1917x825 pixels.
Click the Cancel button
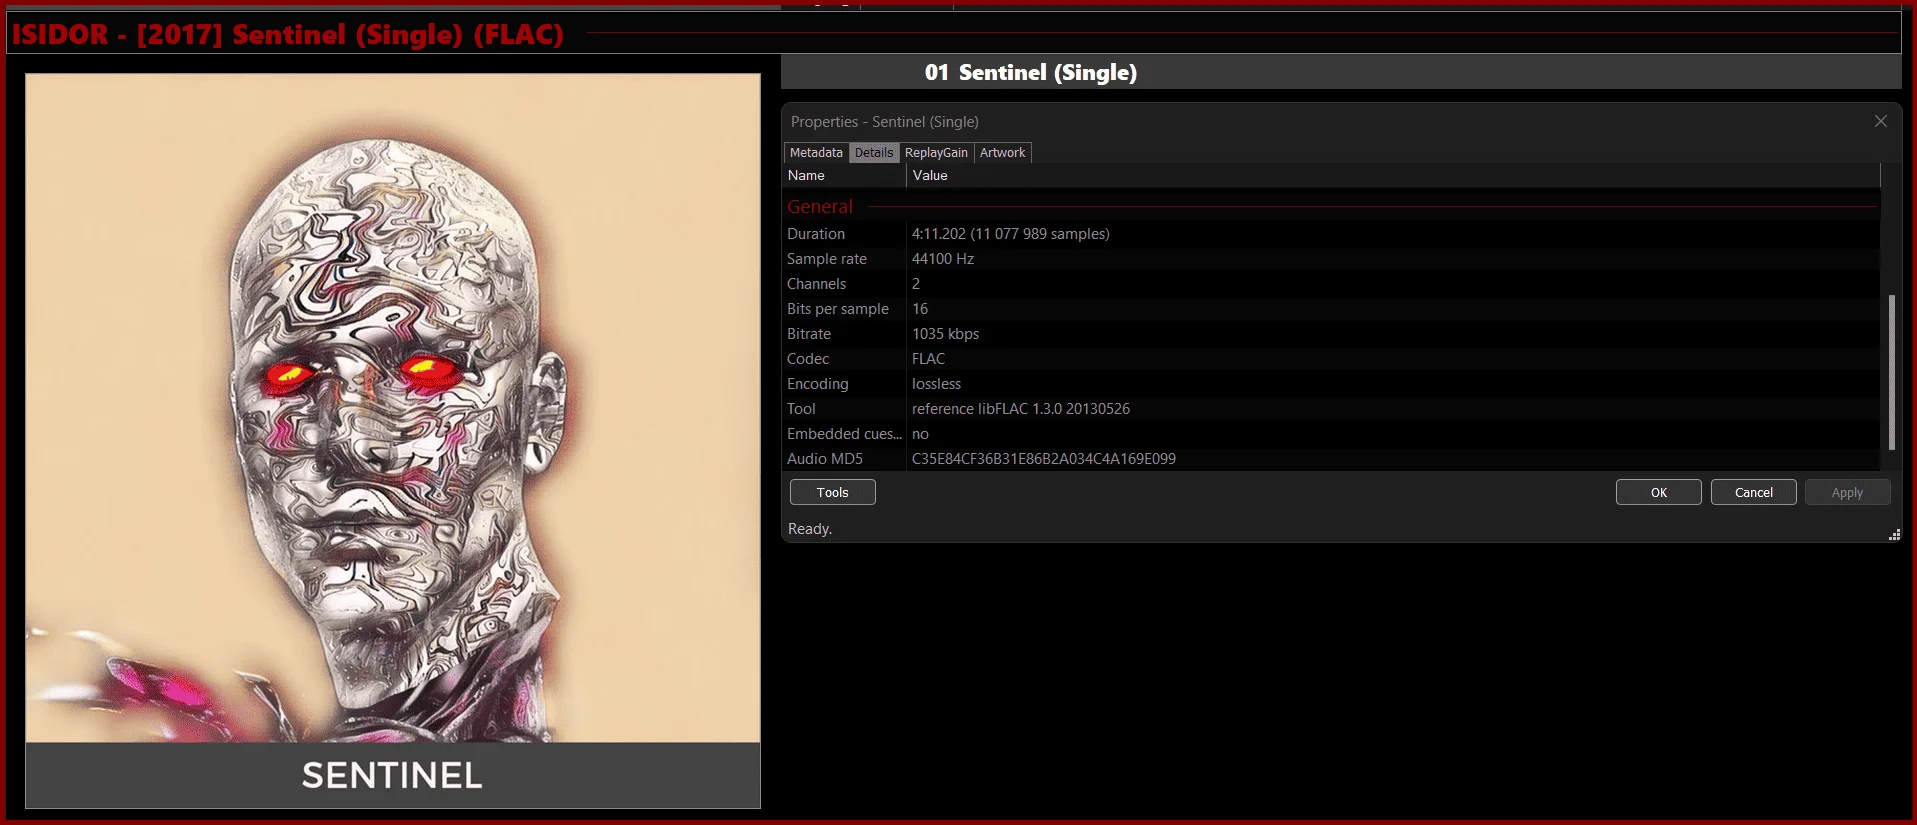click(1753, 492)
